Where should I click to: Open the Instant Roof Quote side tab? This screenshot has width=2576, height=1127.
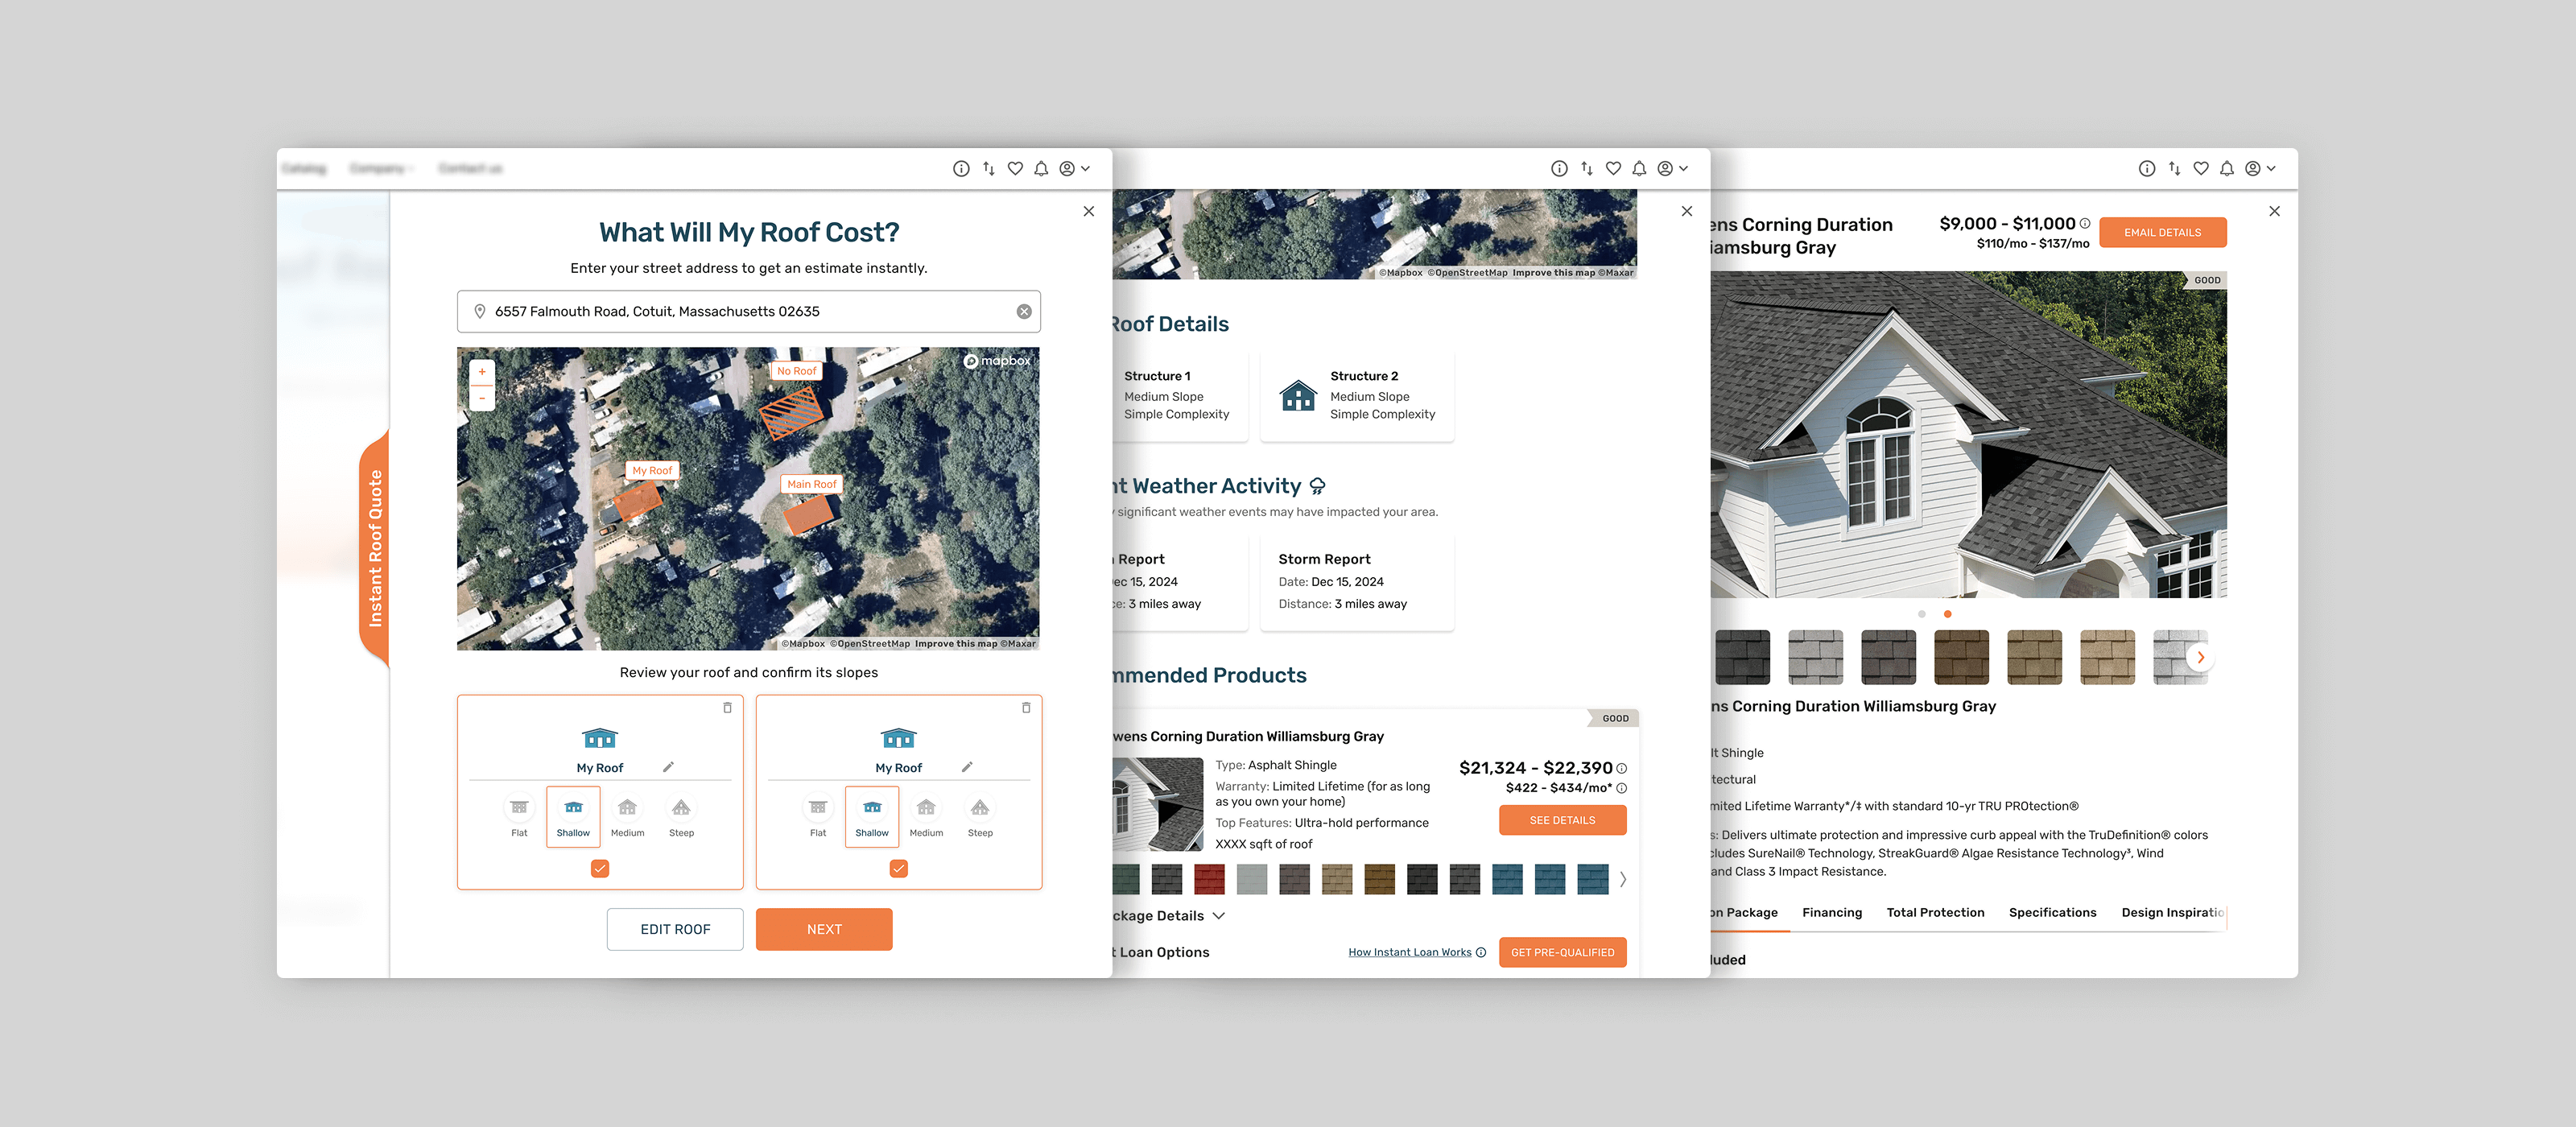(375, 548)
